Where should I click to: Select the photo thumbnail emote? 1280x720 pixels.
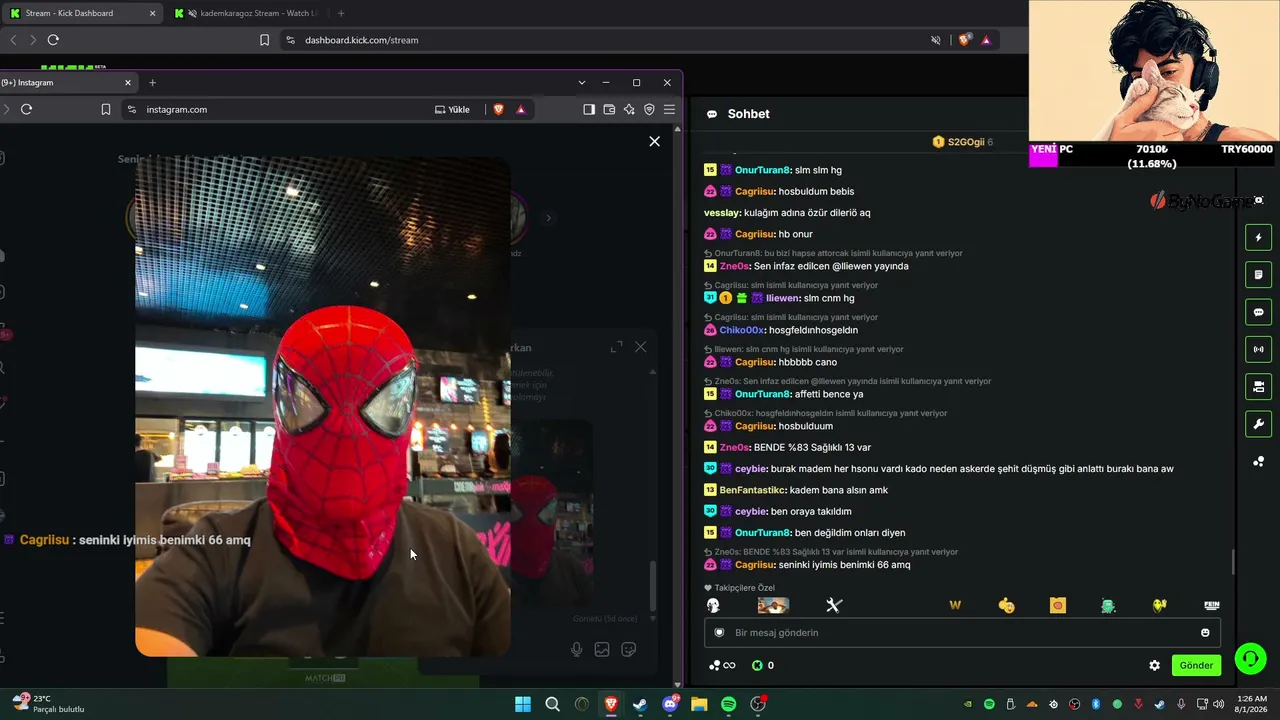[x=773, y=605]
